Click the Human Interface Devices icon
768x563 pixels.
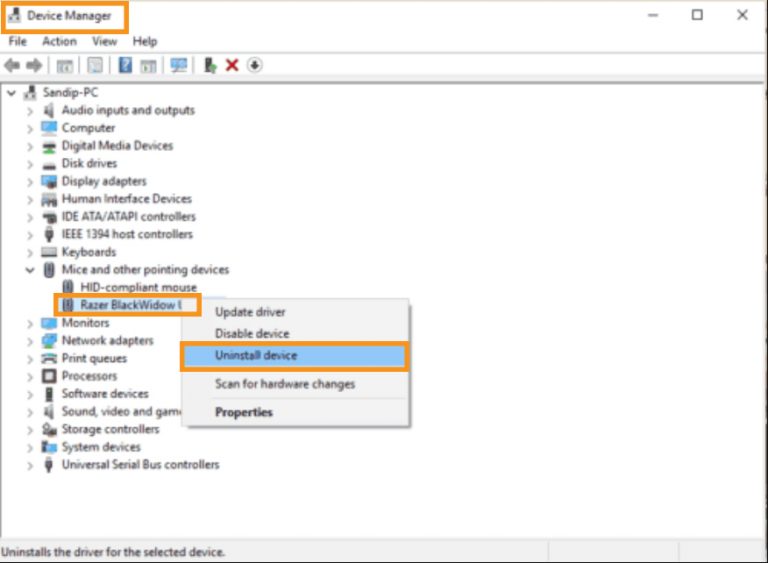[49, 199]
